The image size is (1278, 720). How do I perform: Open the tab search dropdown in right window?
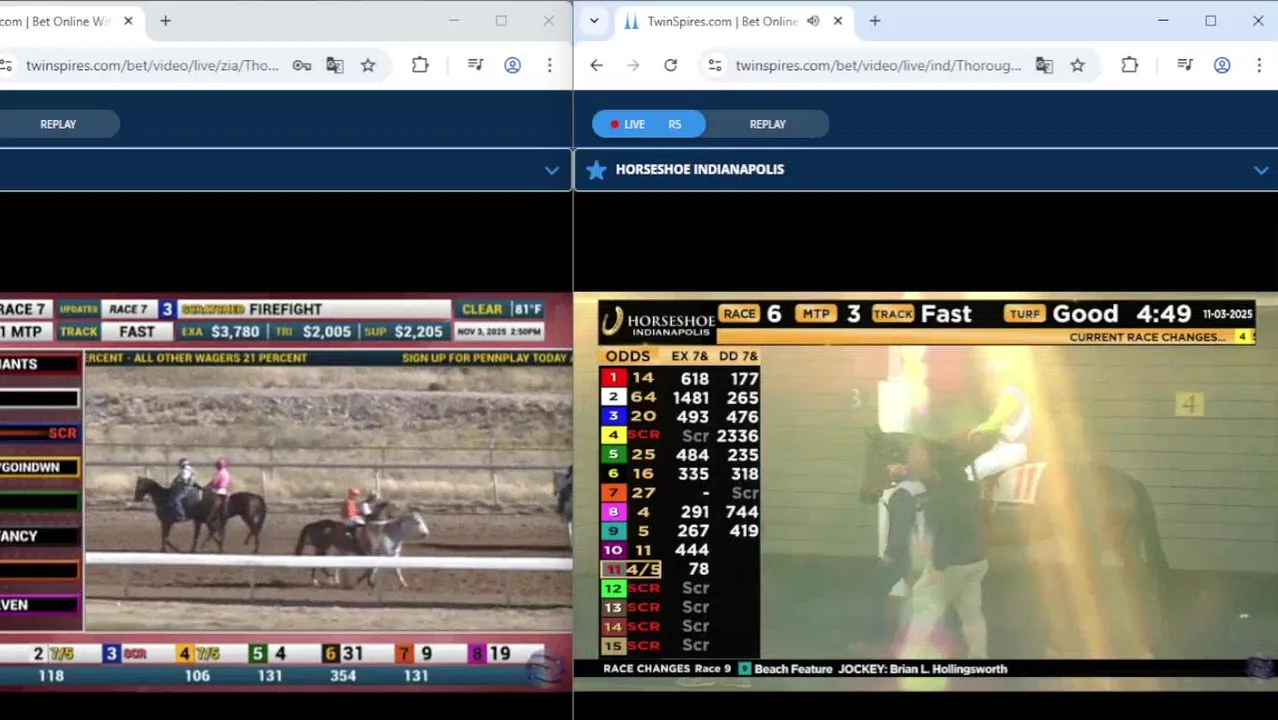tap(594, 21)
